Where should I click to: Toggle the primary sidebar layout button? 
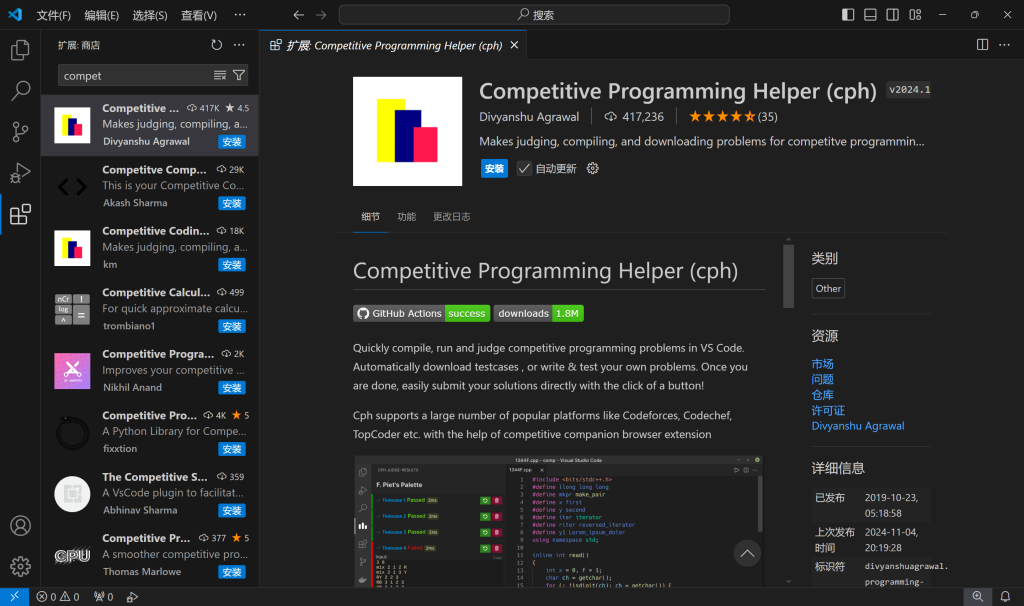pos(848,15)
